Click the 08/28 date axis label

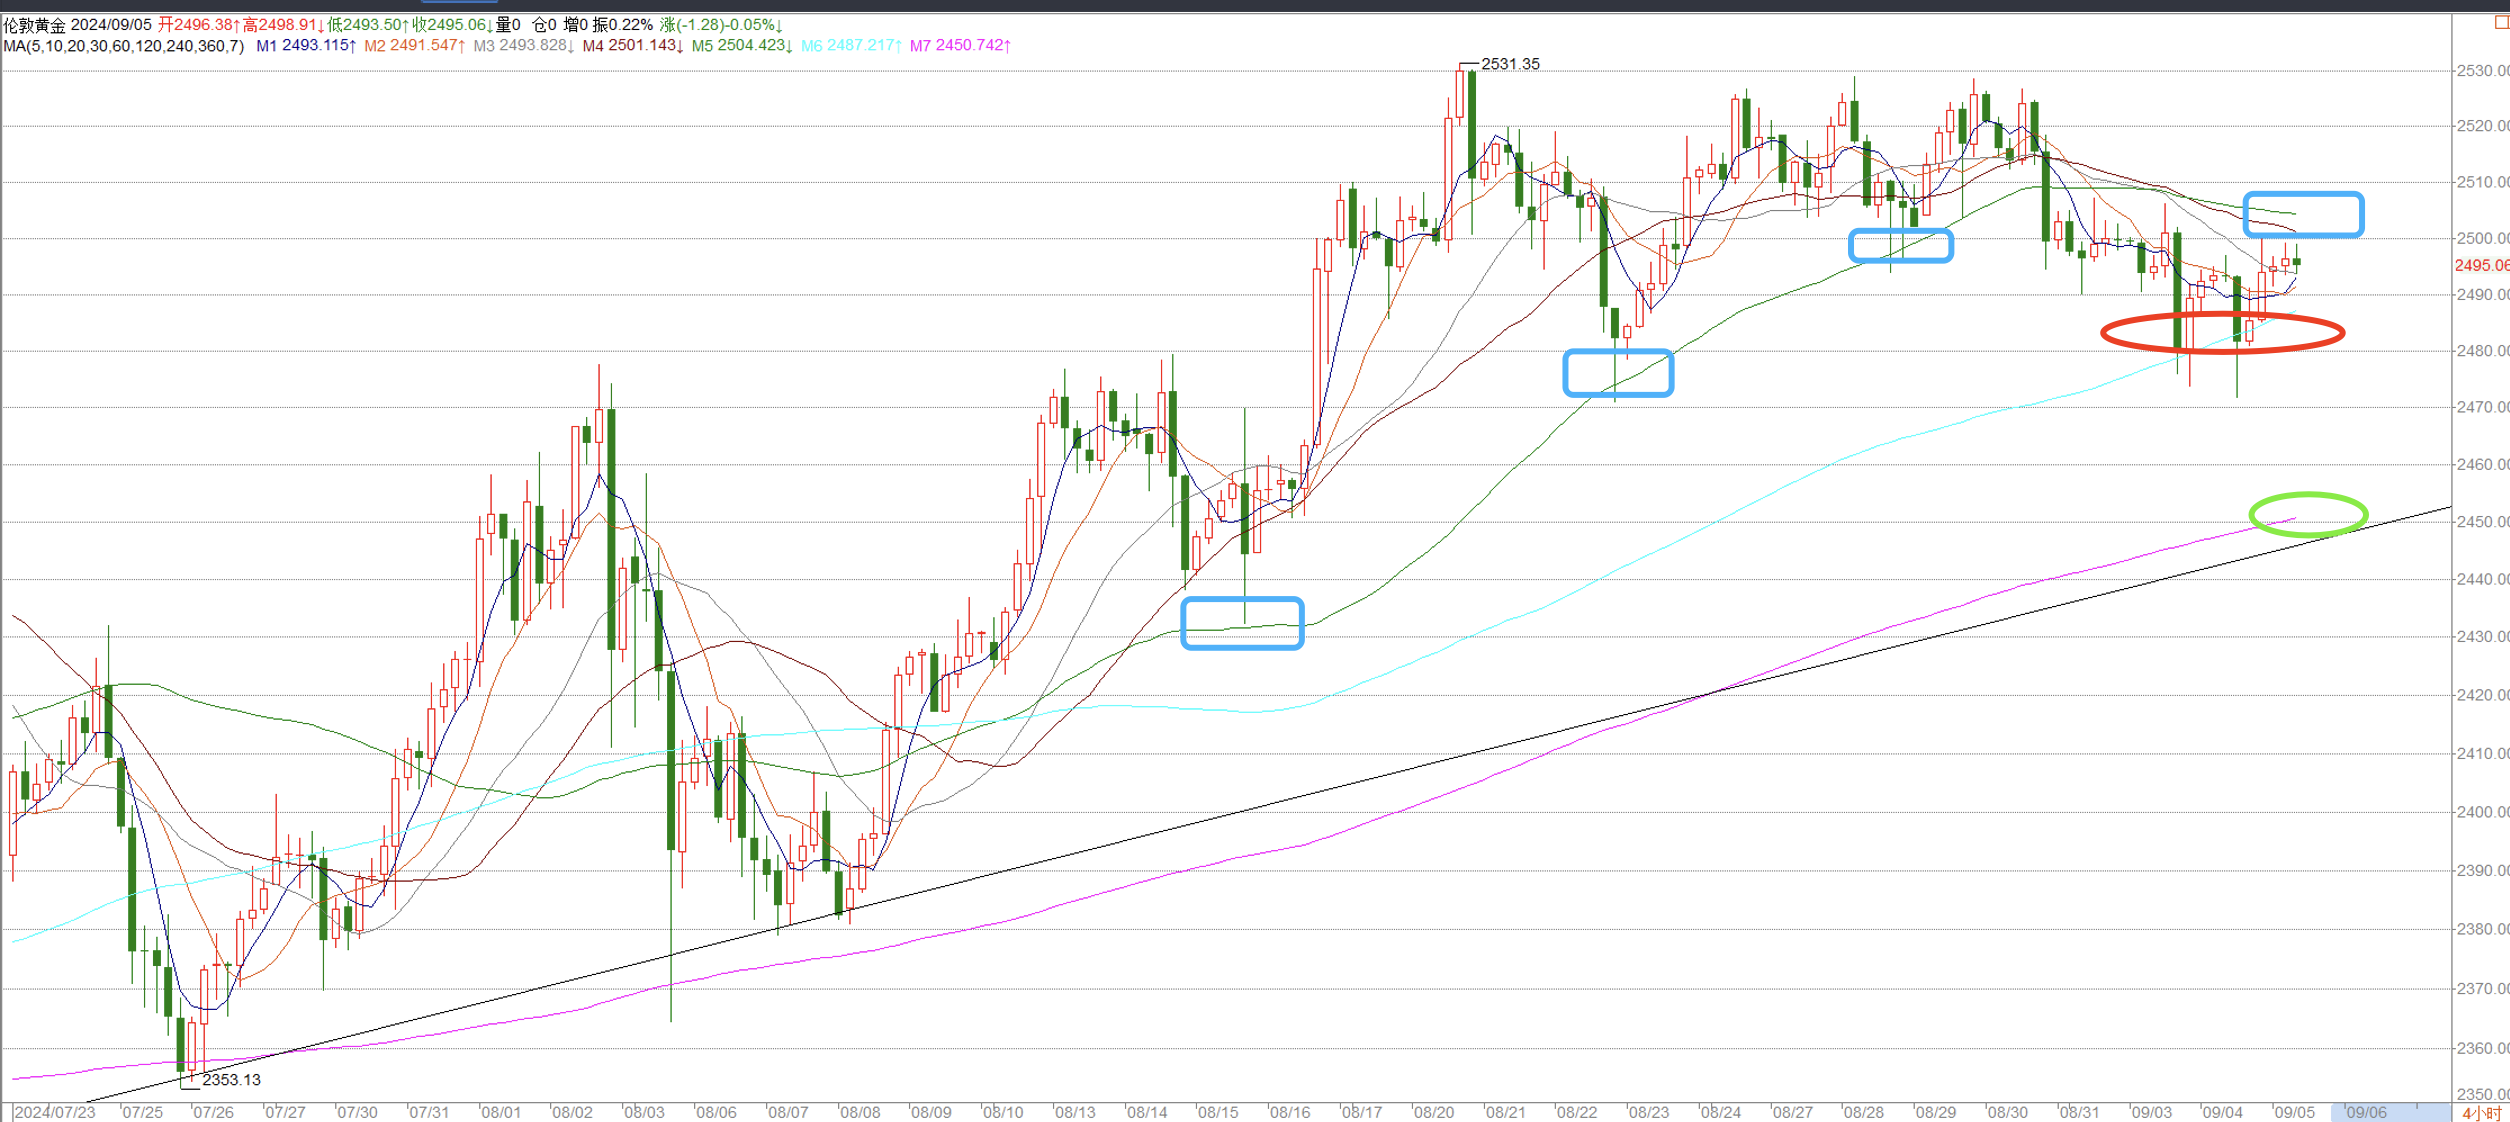pyautogui.click(x=1864, y=1113)
